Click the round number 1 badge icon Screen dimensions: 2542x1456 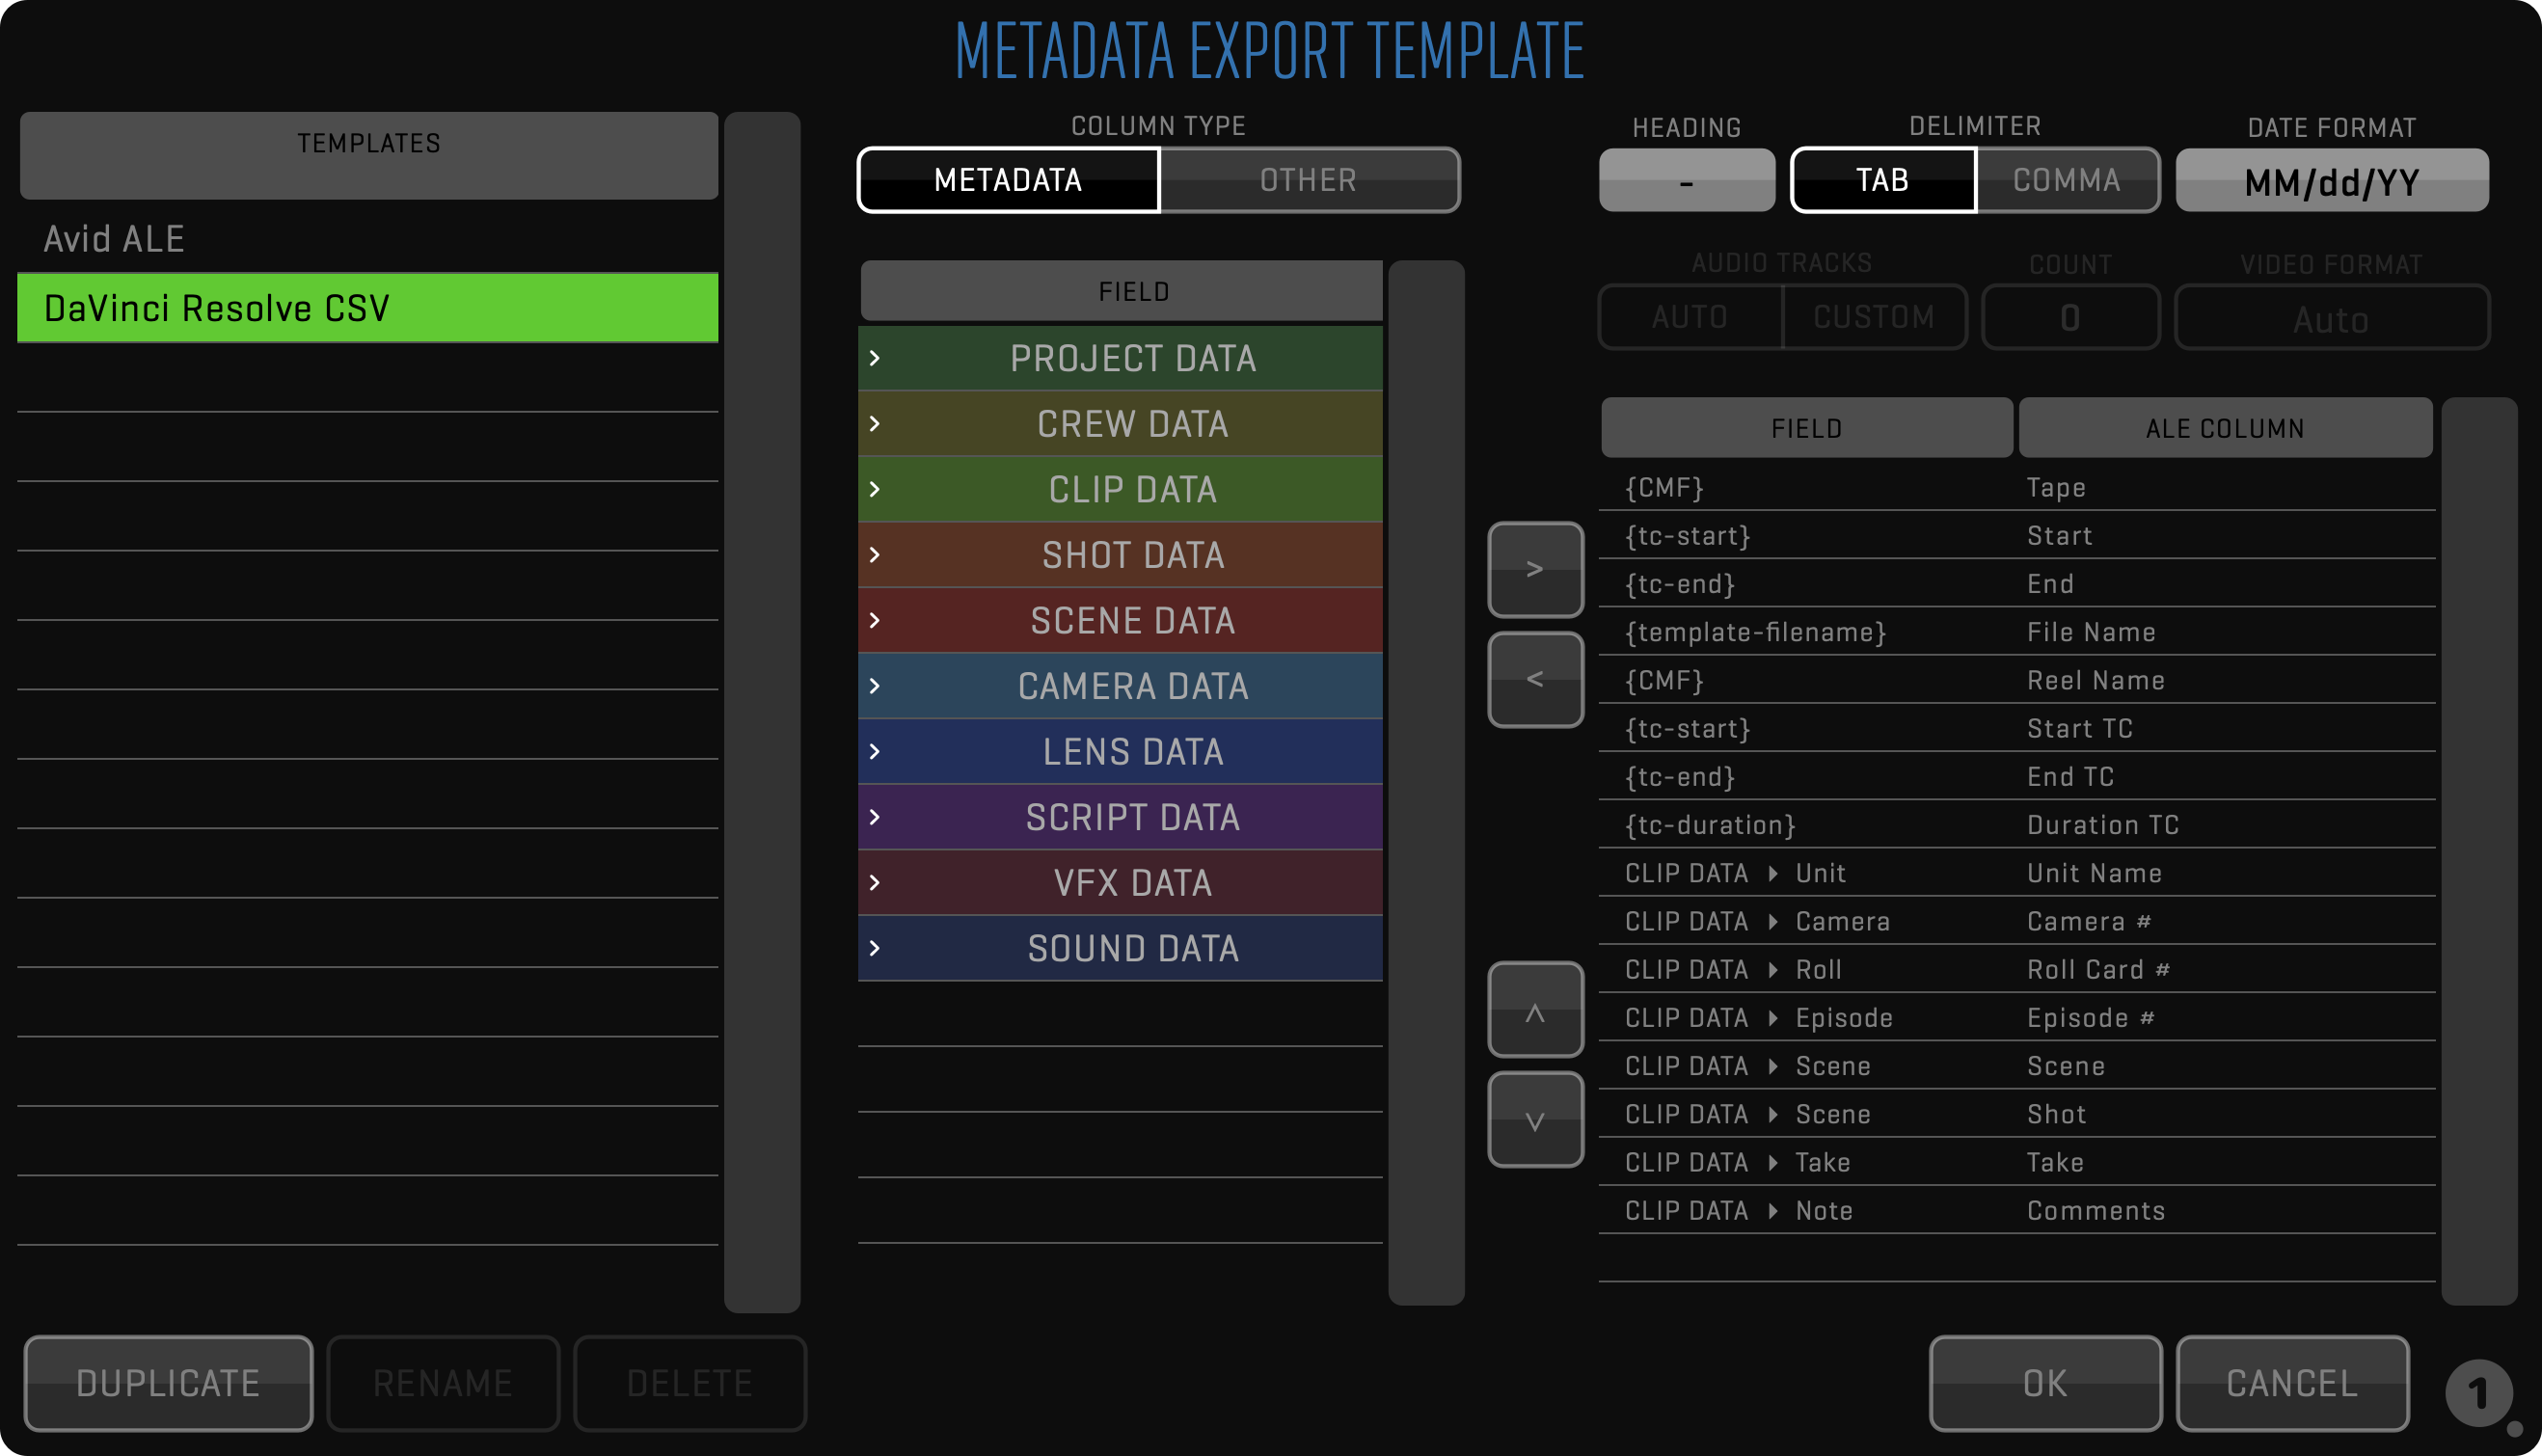click(x=2478, y=1392)
